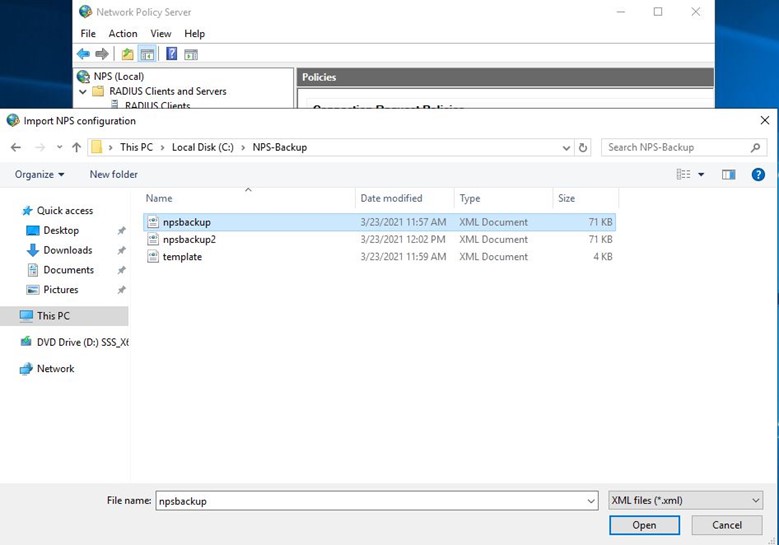Click the Open button
This screenshot has height=545, width=779.
tap(644, 525)
